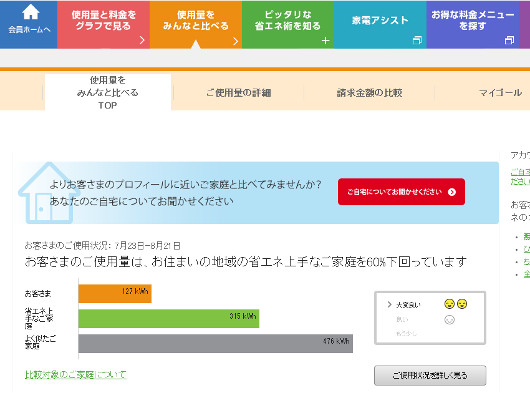Switch to 請求金額の比較 tab
Viewport: 530px width, 393px height.
coord(369,93)
